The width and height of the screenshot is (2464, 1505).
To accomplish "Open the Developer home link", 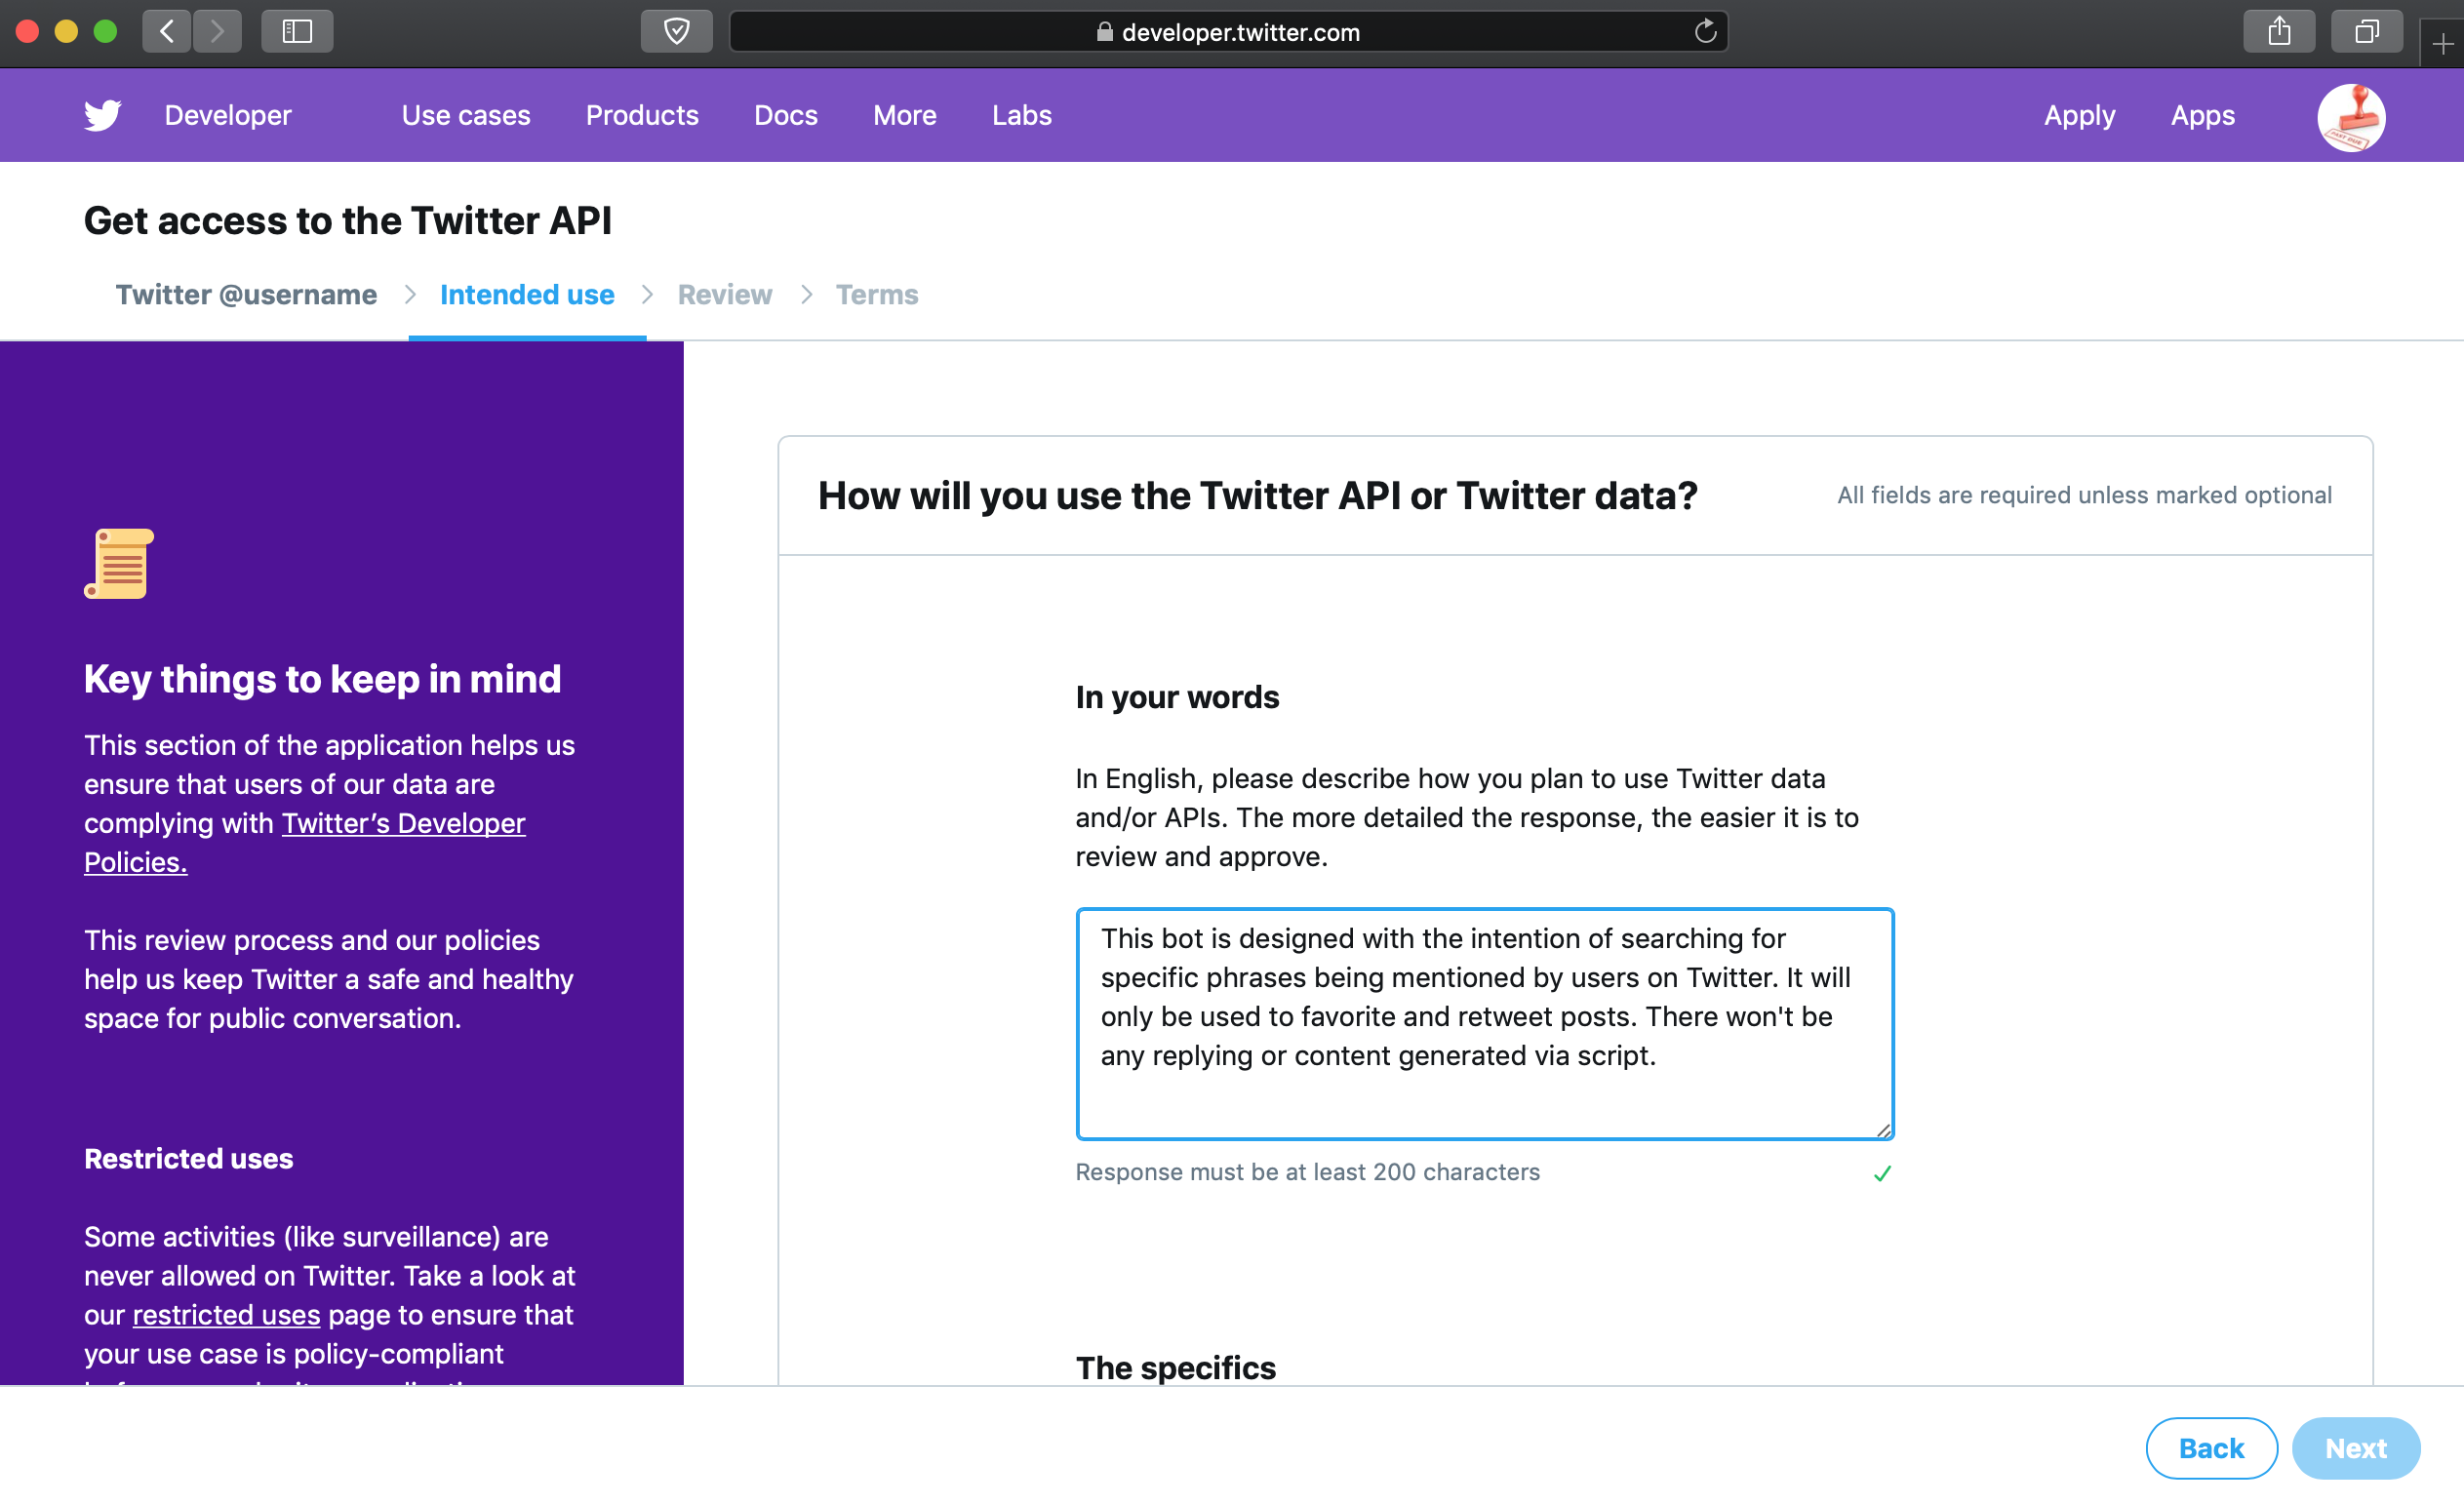I will (x=228, y=115).
